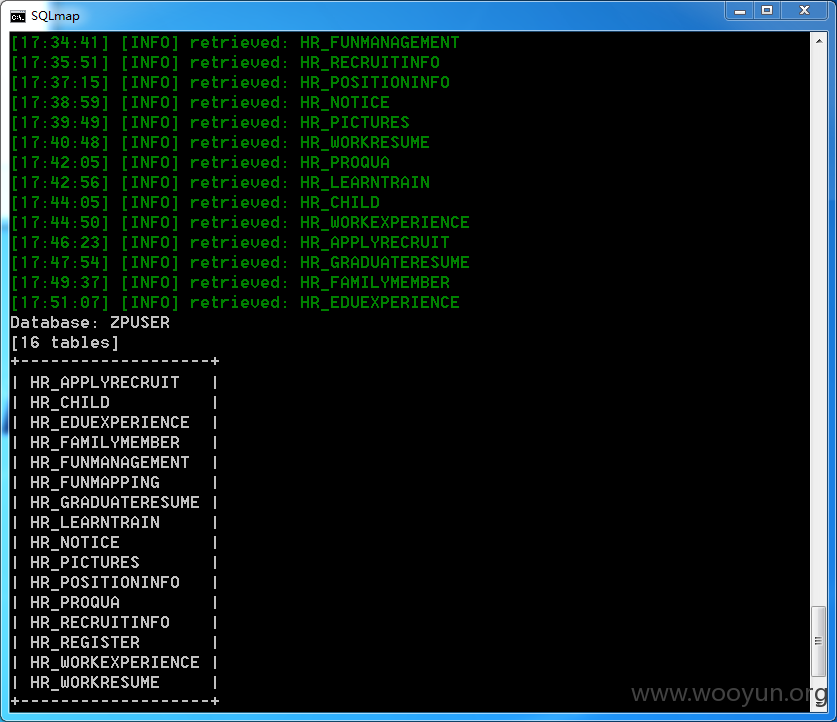The height and width of the screenshot is (722, 837).
Task: Maximize the SQLmap window
Action: click(767, 11)
